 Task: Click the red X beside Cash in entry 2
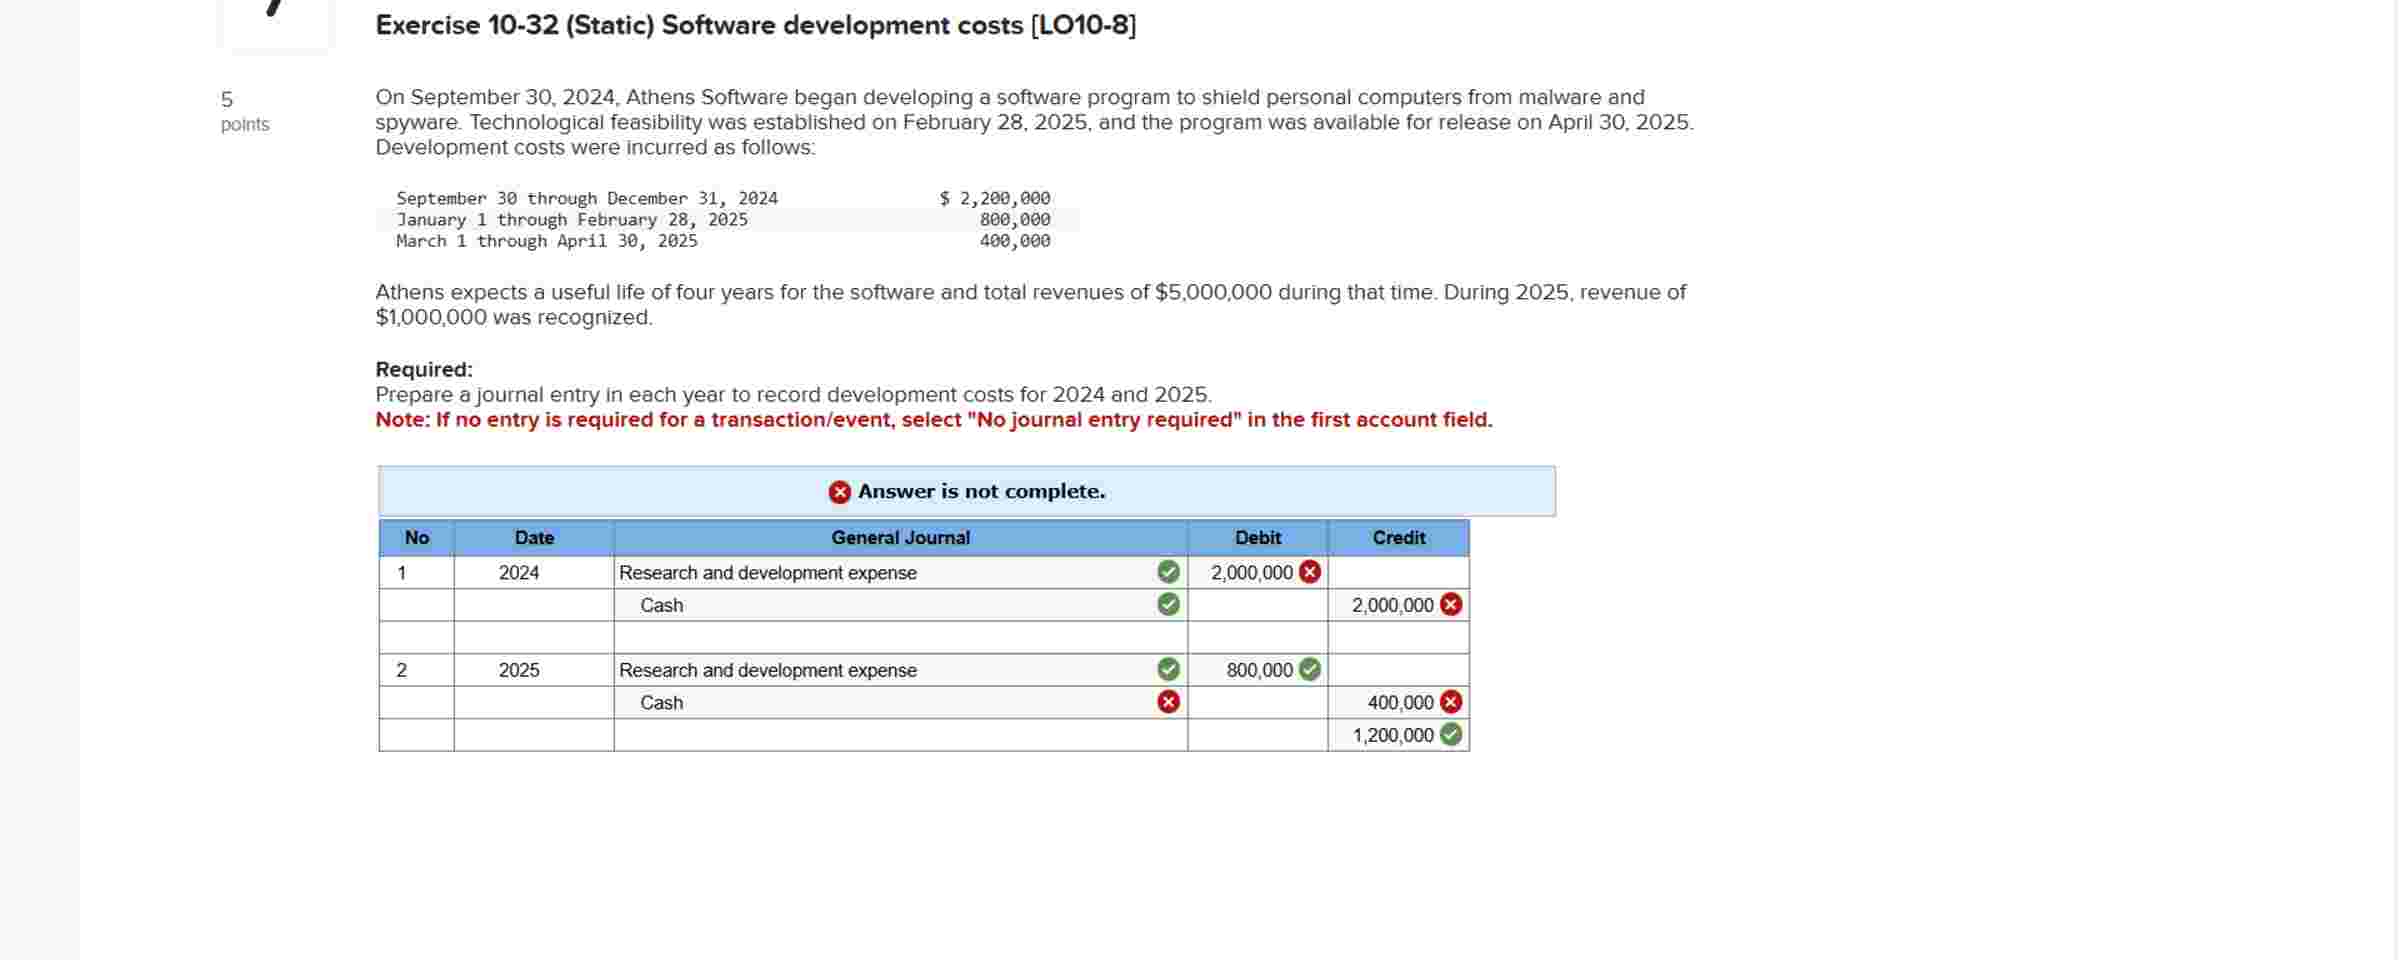(x=1166, y=703)
